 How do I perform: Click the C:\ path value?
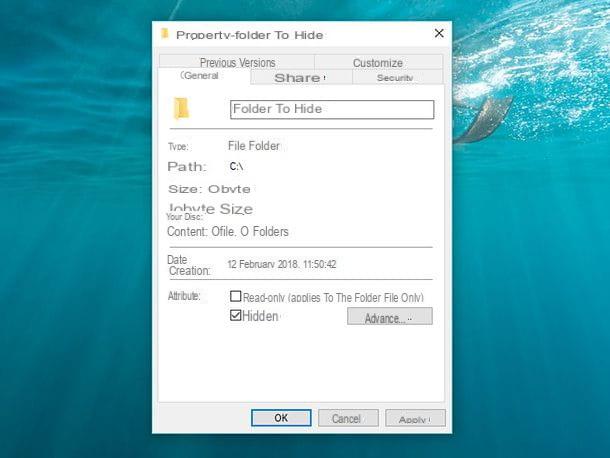[x=236, y=167]
